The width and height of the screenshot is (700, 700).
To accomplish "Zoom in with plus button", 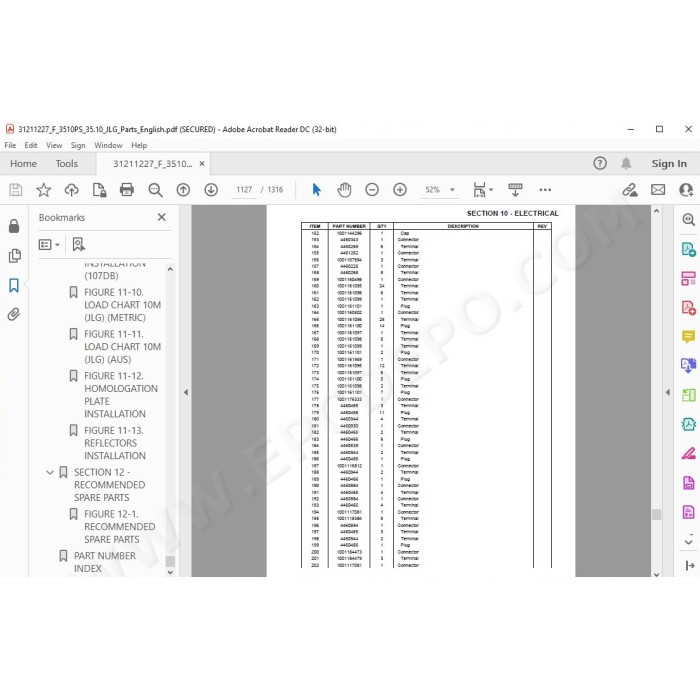I will tap(400, 190).
